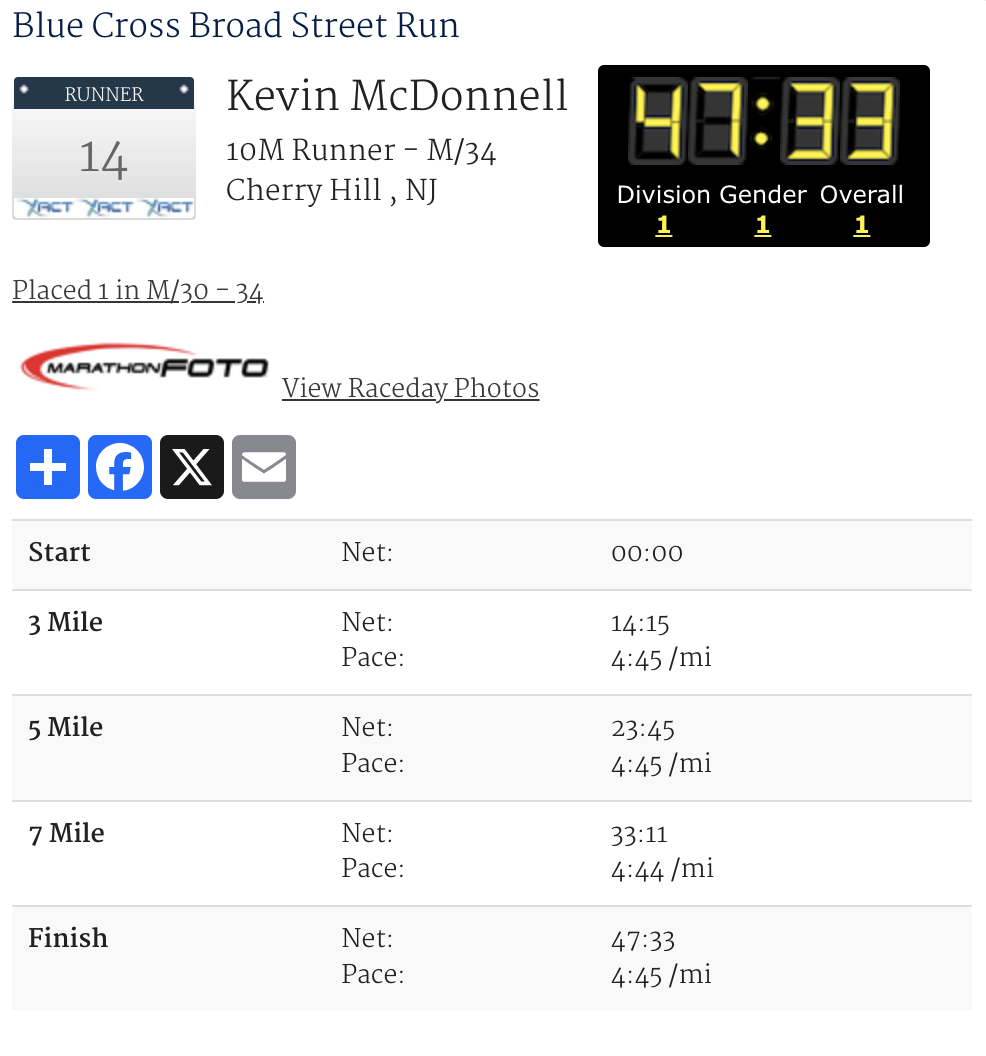Viewport: 986px width, 1056px height.
Task: Select the Finish split row
Action: click(491, 957)
